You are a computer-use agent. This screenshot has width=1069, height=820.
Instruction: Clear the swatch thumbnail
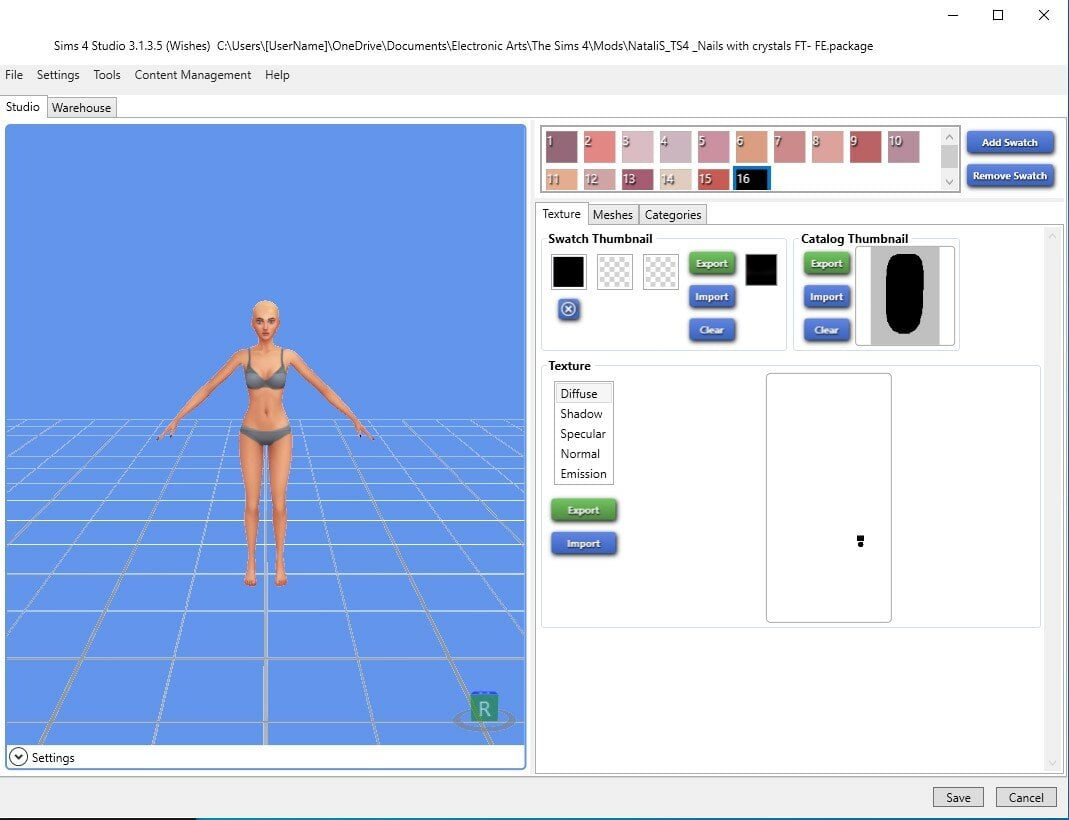pyautogui.click(x=712, y=330)
